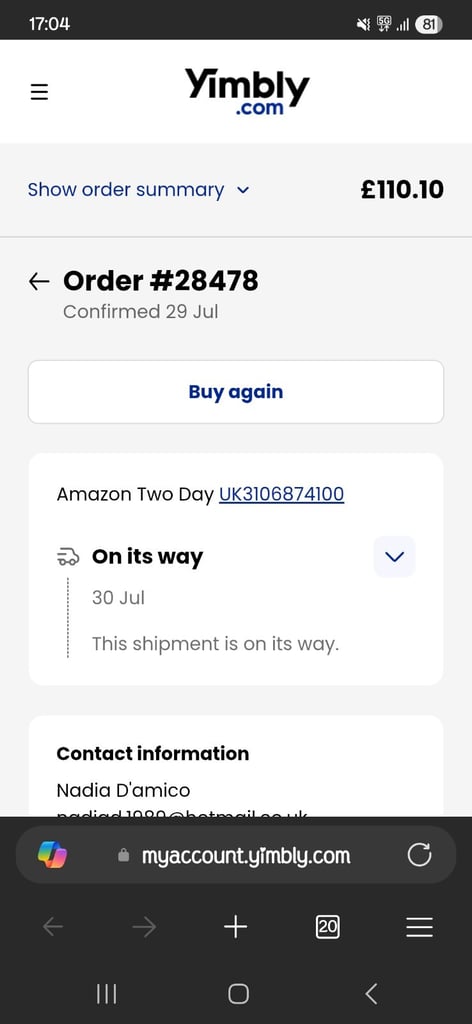Click the delivery truck icon by On its way
Screen dimensions: 472x1024
[68, 556]
